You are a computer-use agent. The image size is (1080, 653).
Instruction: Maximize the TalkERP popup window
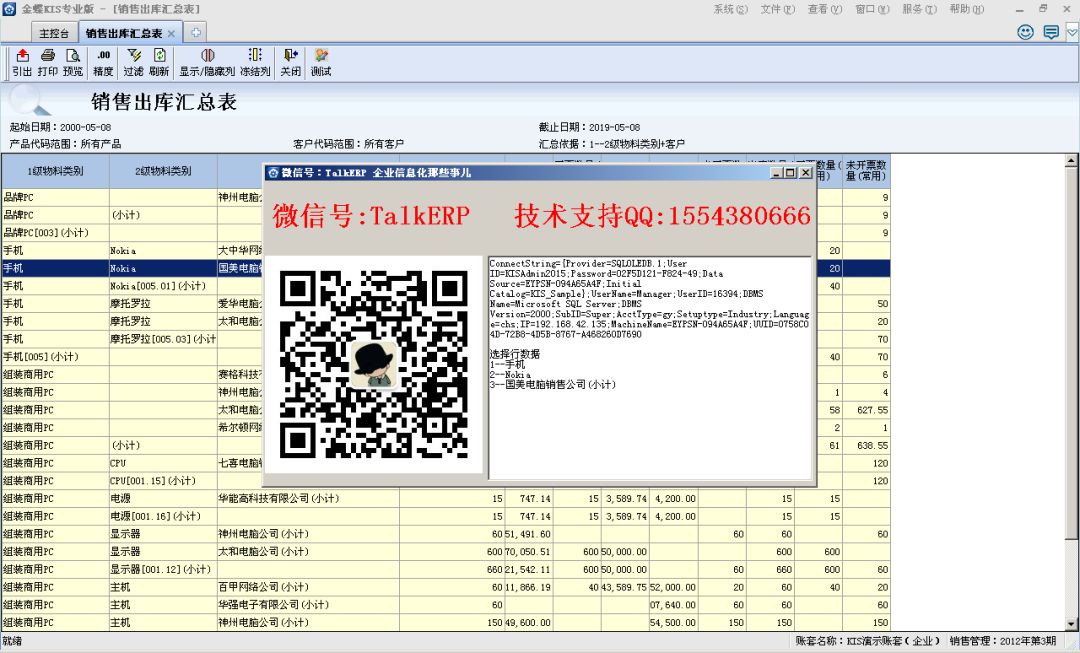click(790, 173)
